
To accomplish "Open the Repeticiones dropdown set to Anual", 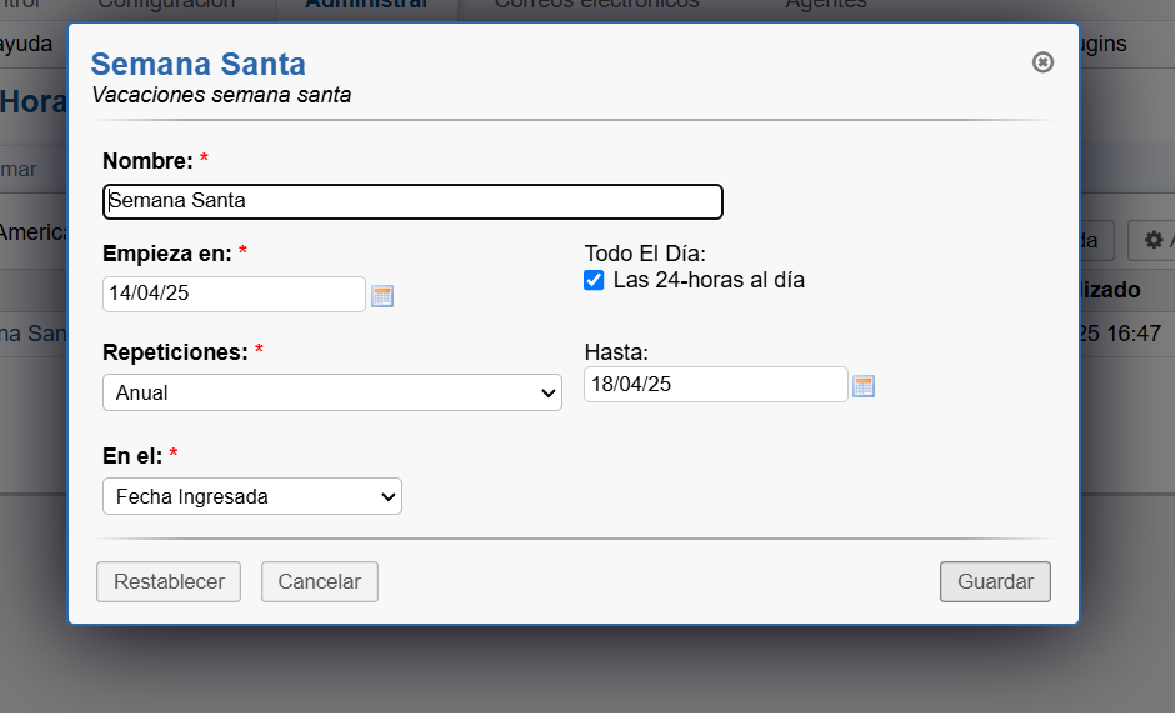I will (x=332, y=393).
